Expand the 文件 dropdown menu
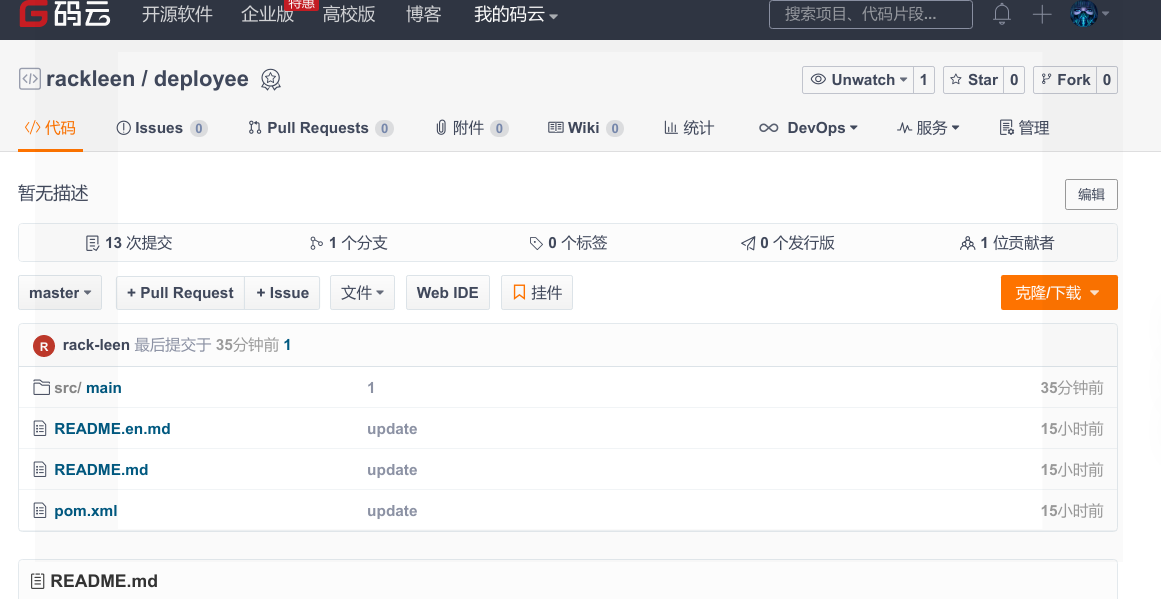Viewport: 1161px width, 599px height. [x=362, y=293]
